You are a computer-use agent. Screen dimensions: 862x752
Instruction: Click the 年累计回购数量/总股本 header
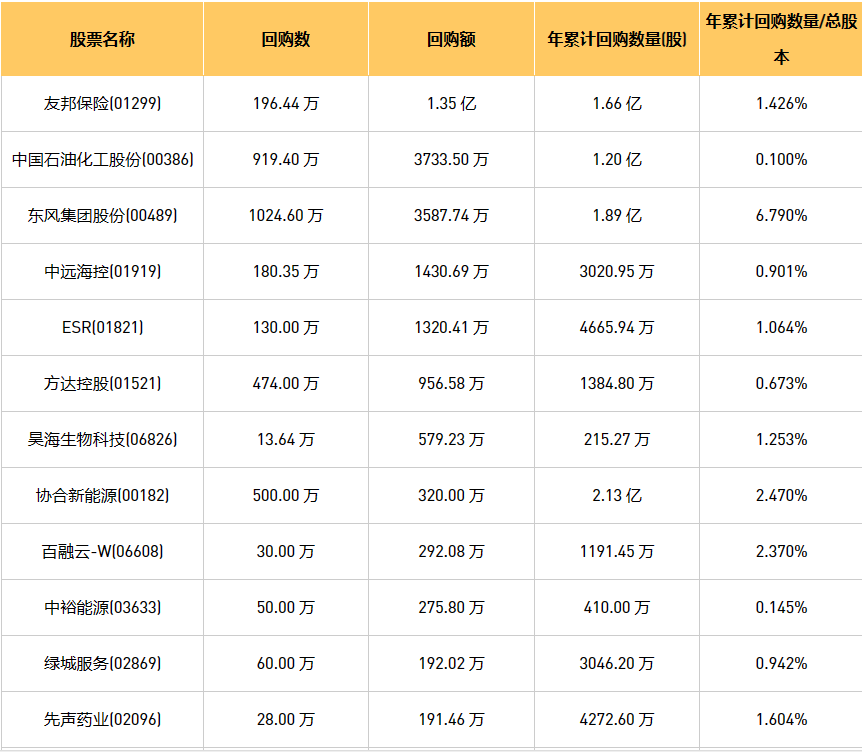click(x=781, y=38)
